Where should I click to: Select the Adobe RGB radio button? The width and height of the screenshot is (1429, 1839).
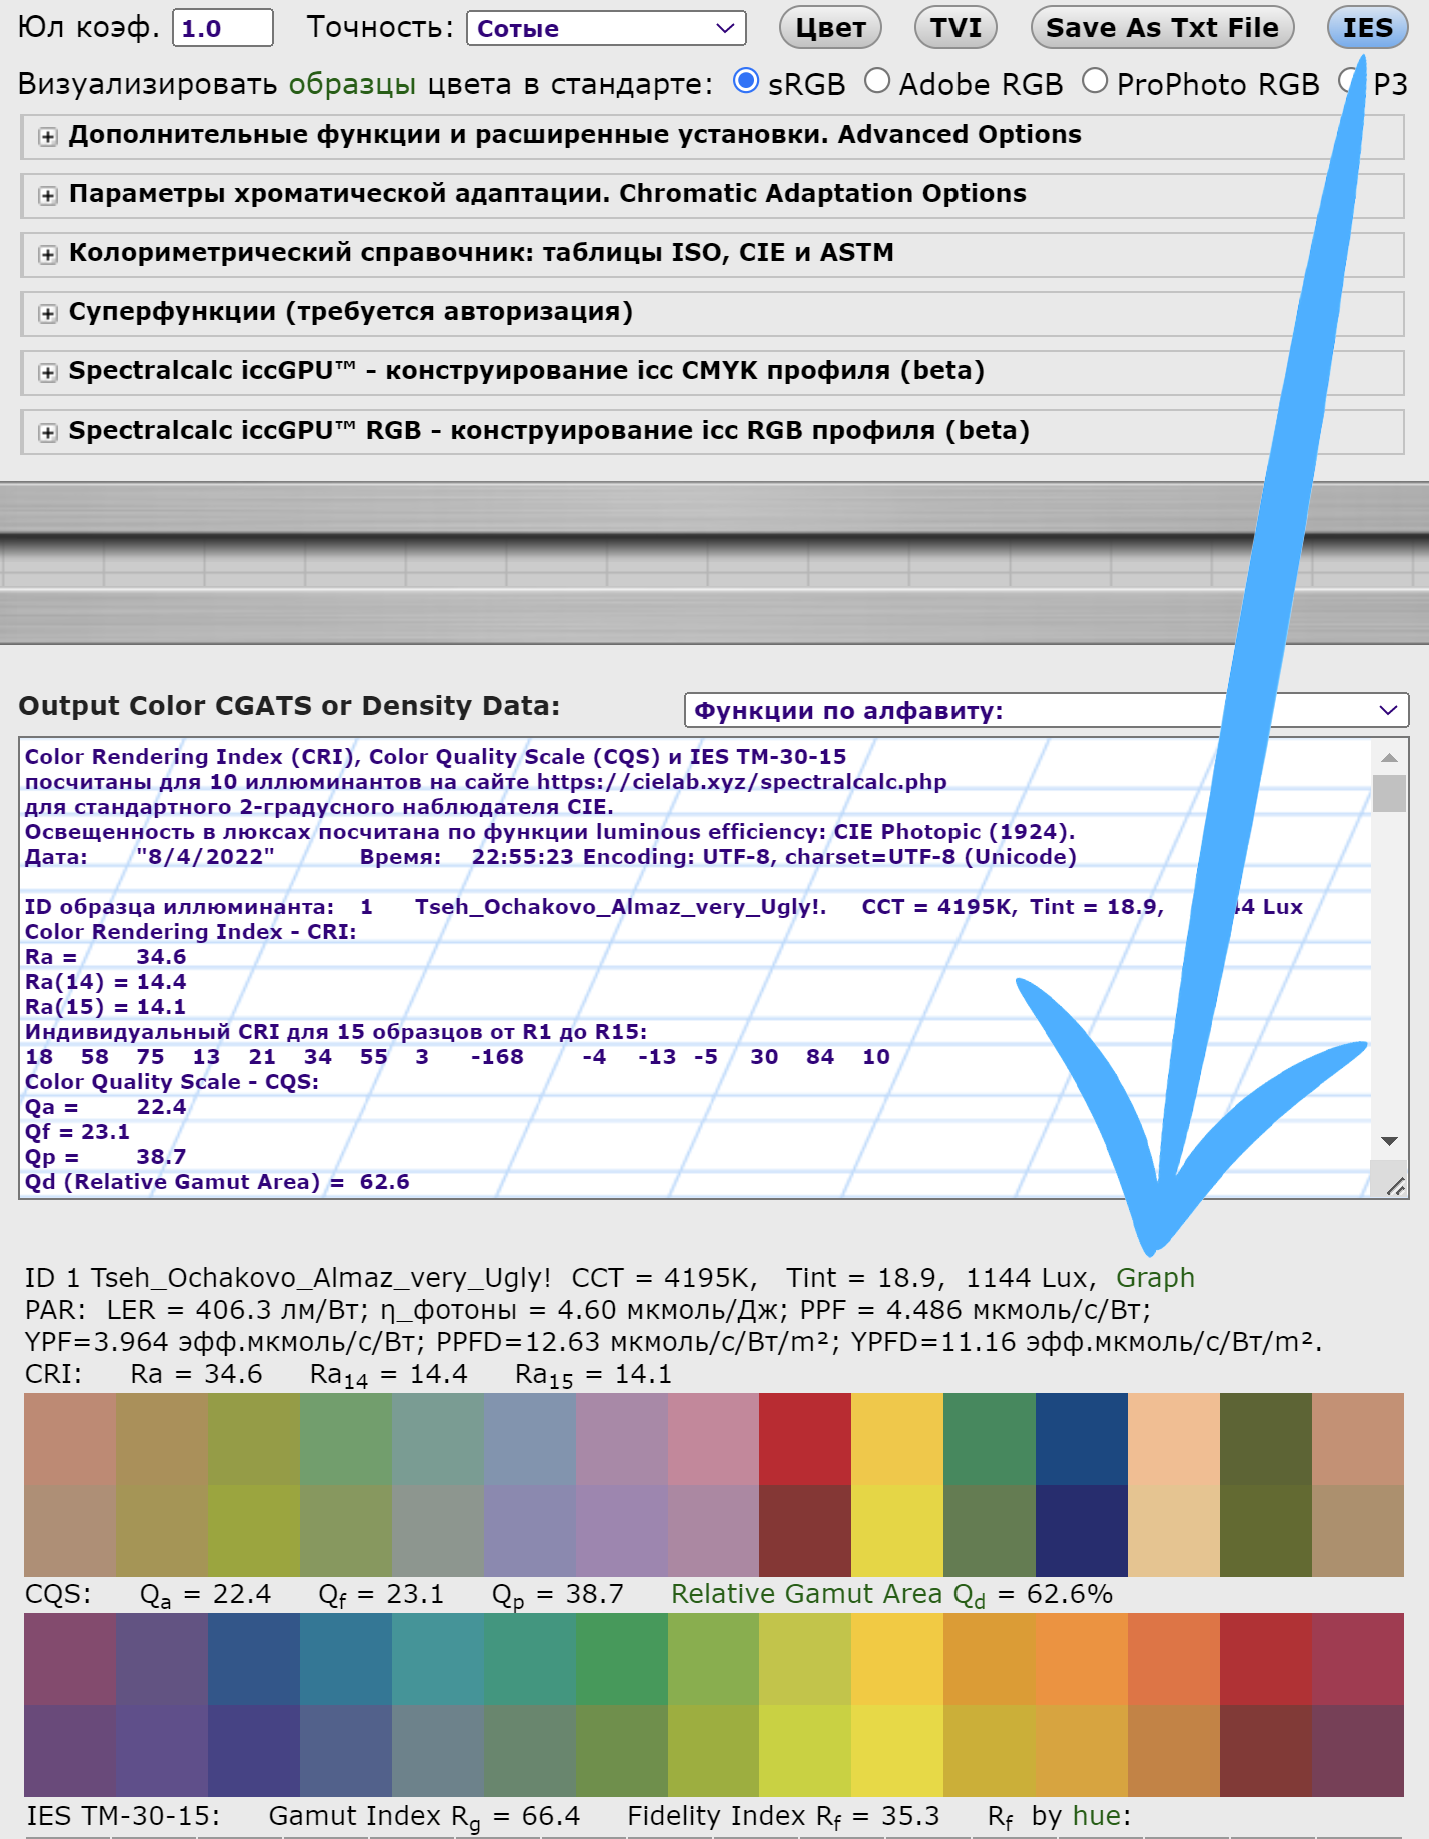(877, 81)
